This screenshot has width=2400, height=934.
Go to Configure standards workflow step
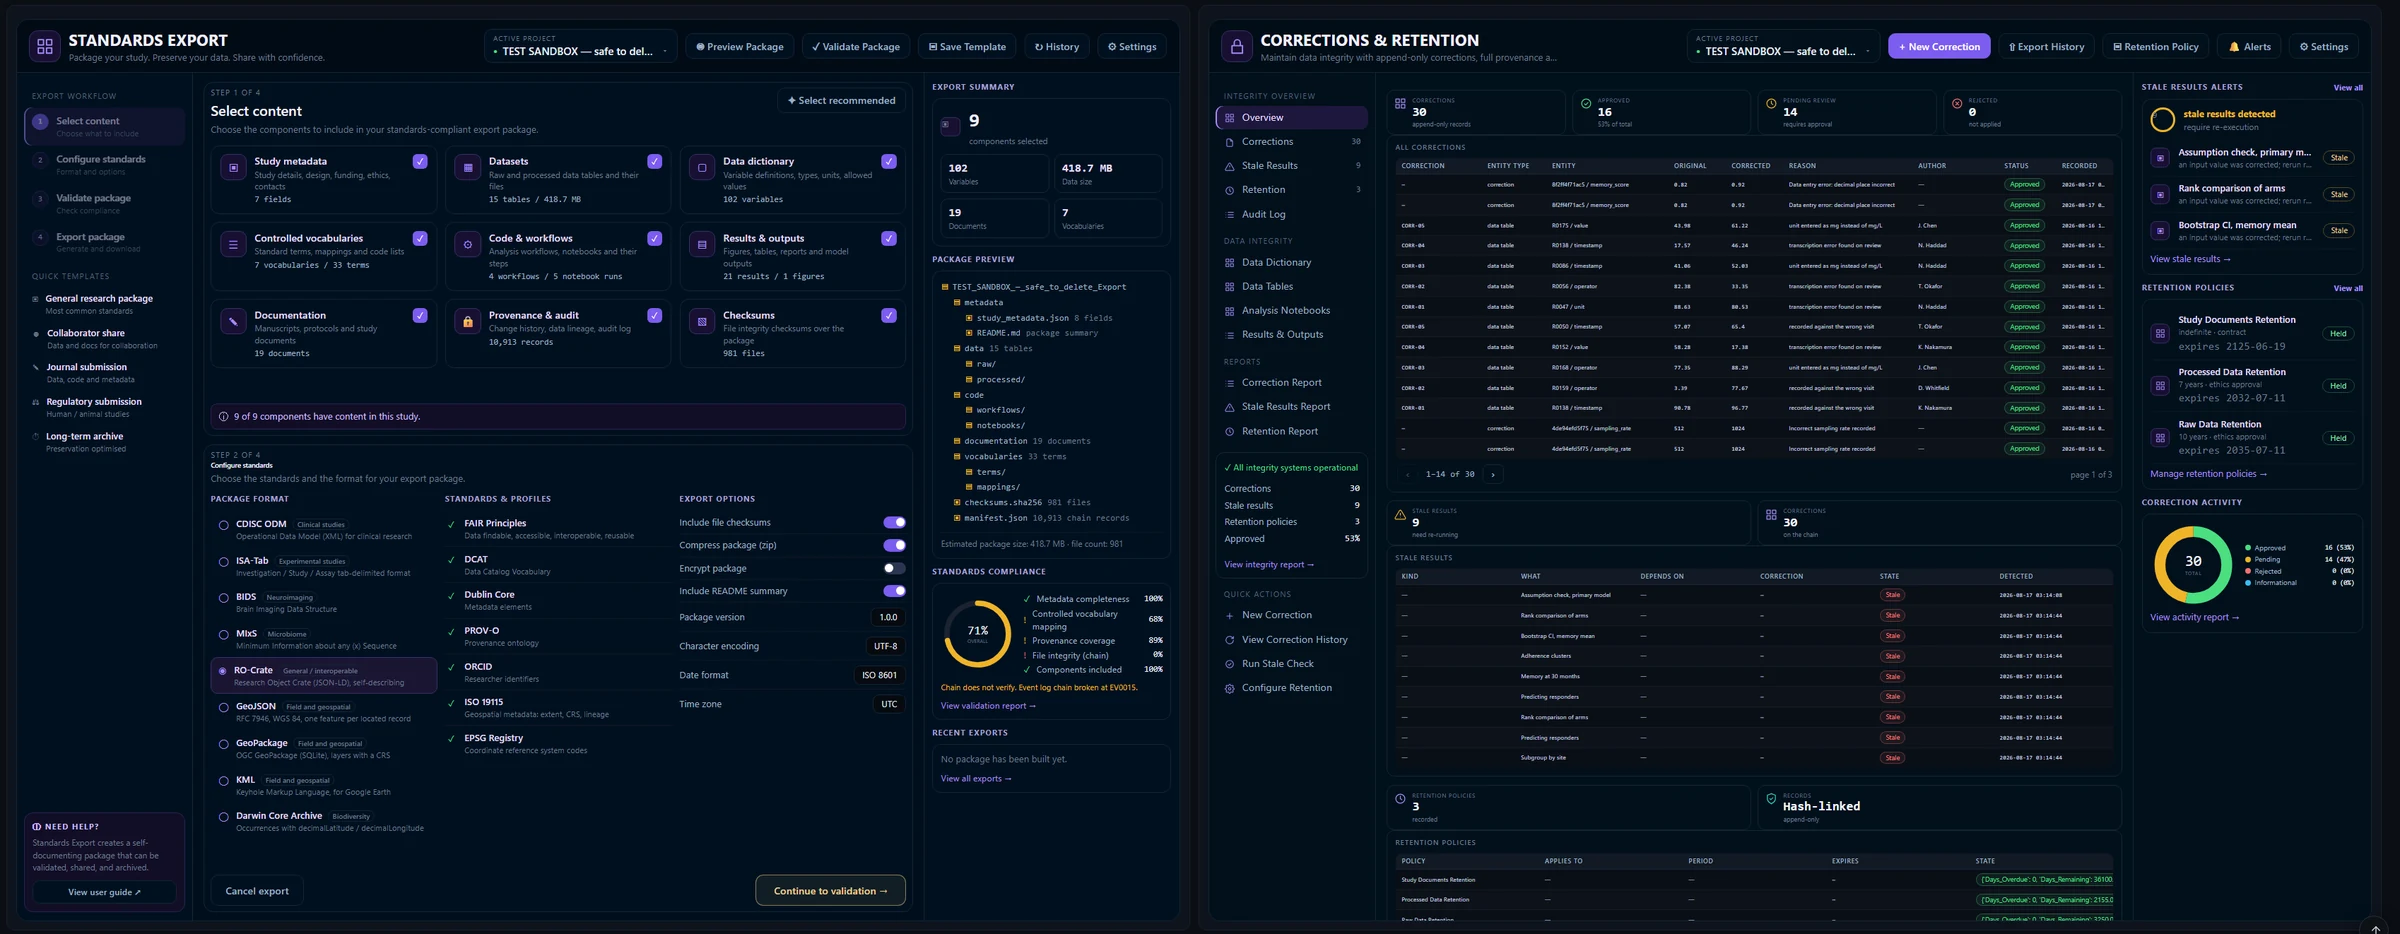click(105, 164)
